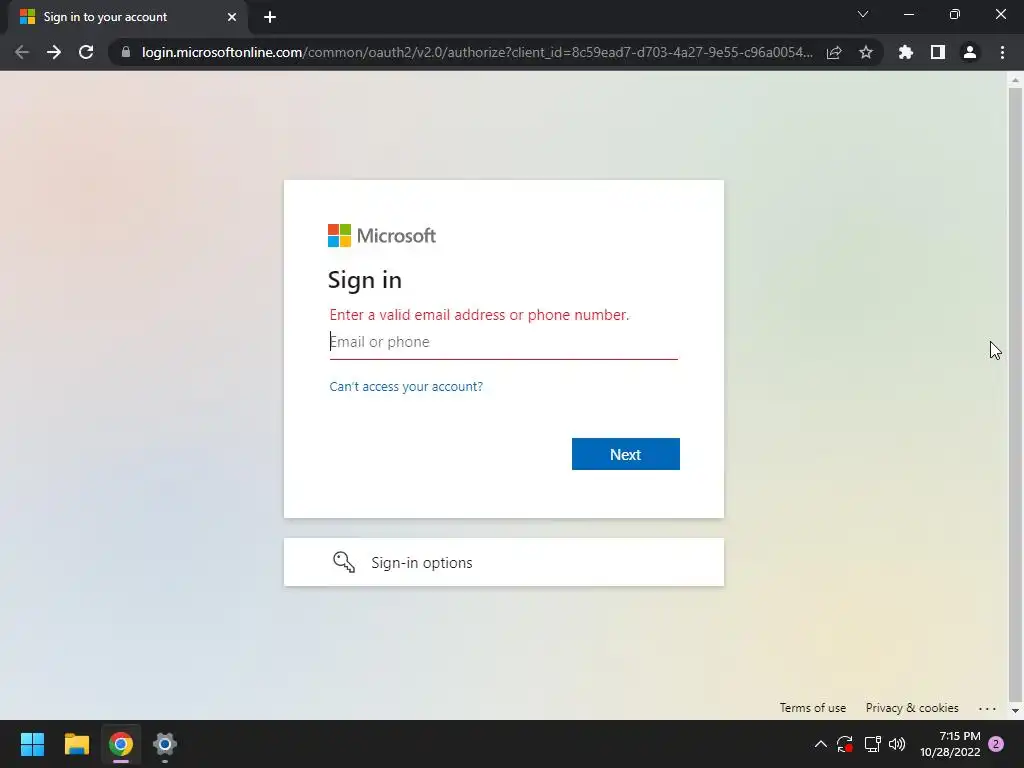The image size is (1024, 768).
Task: Open the tab search chevron
Action: (x=863, y=14)
